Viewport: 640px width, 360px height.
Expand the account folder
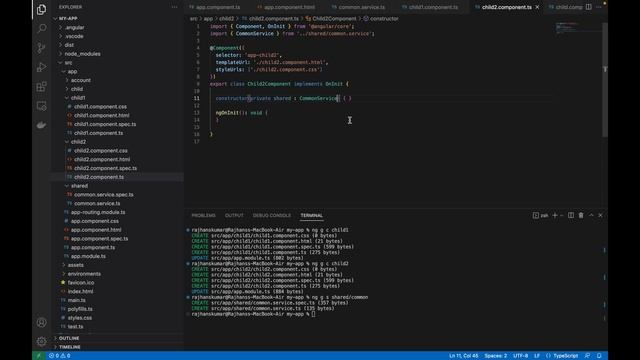tap(80, 80)
